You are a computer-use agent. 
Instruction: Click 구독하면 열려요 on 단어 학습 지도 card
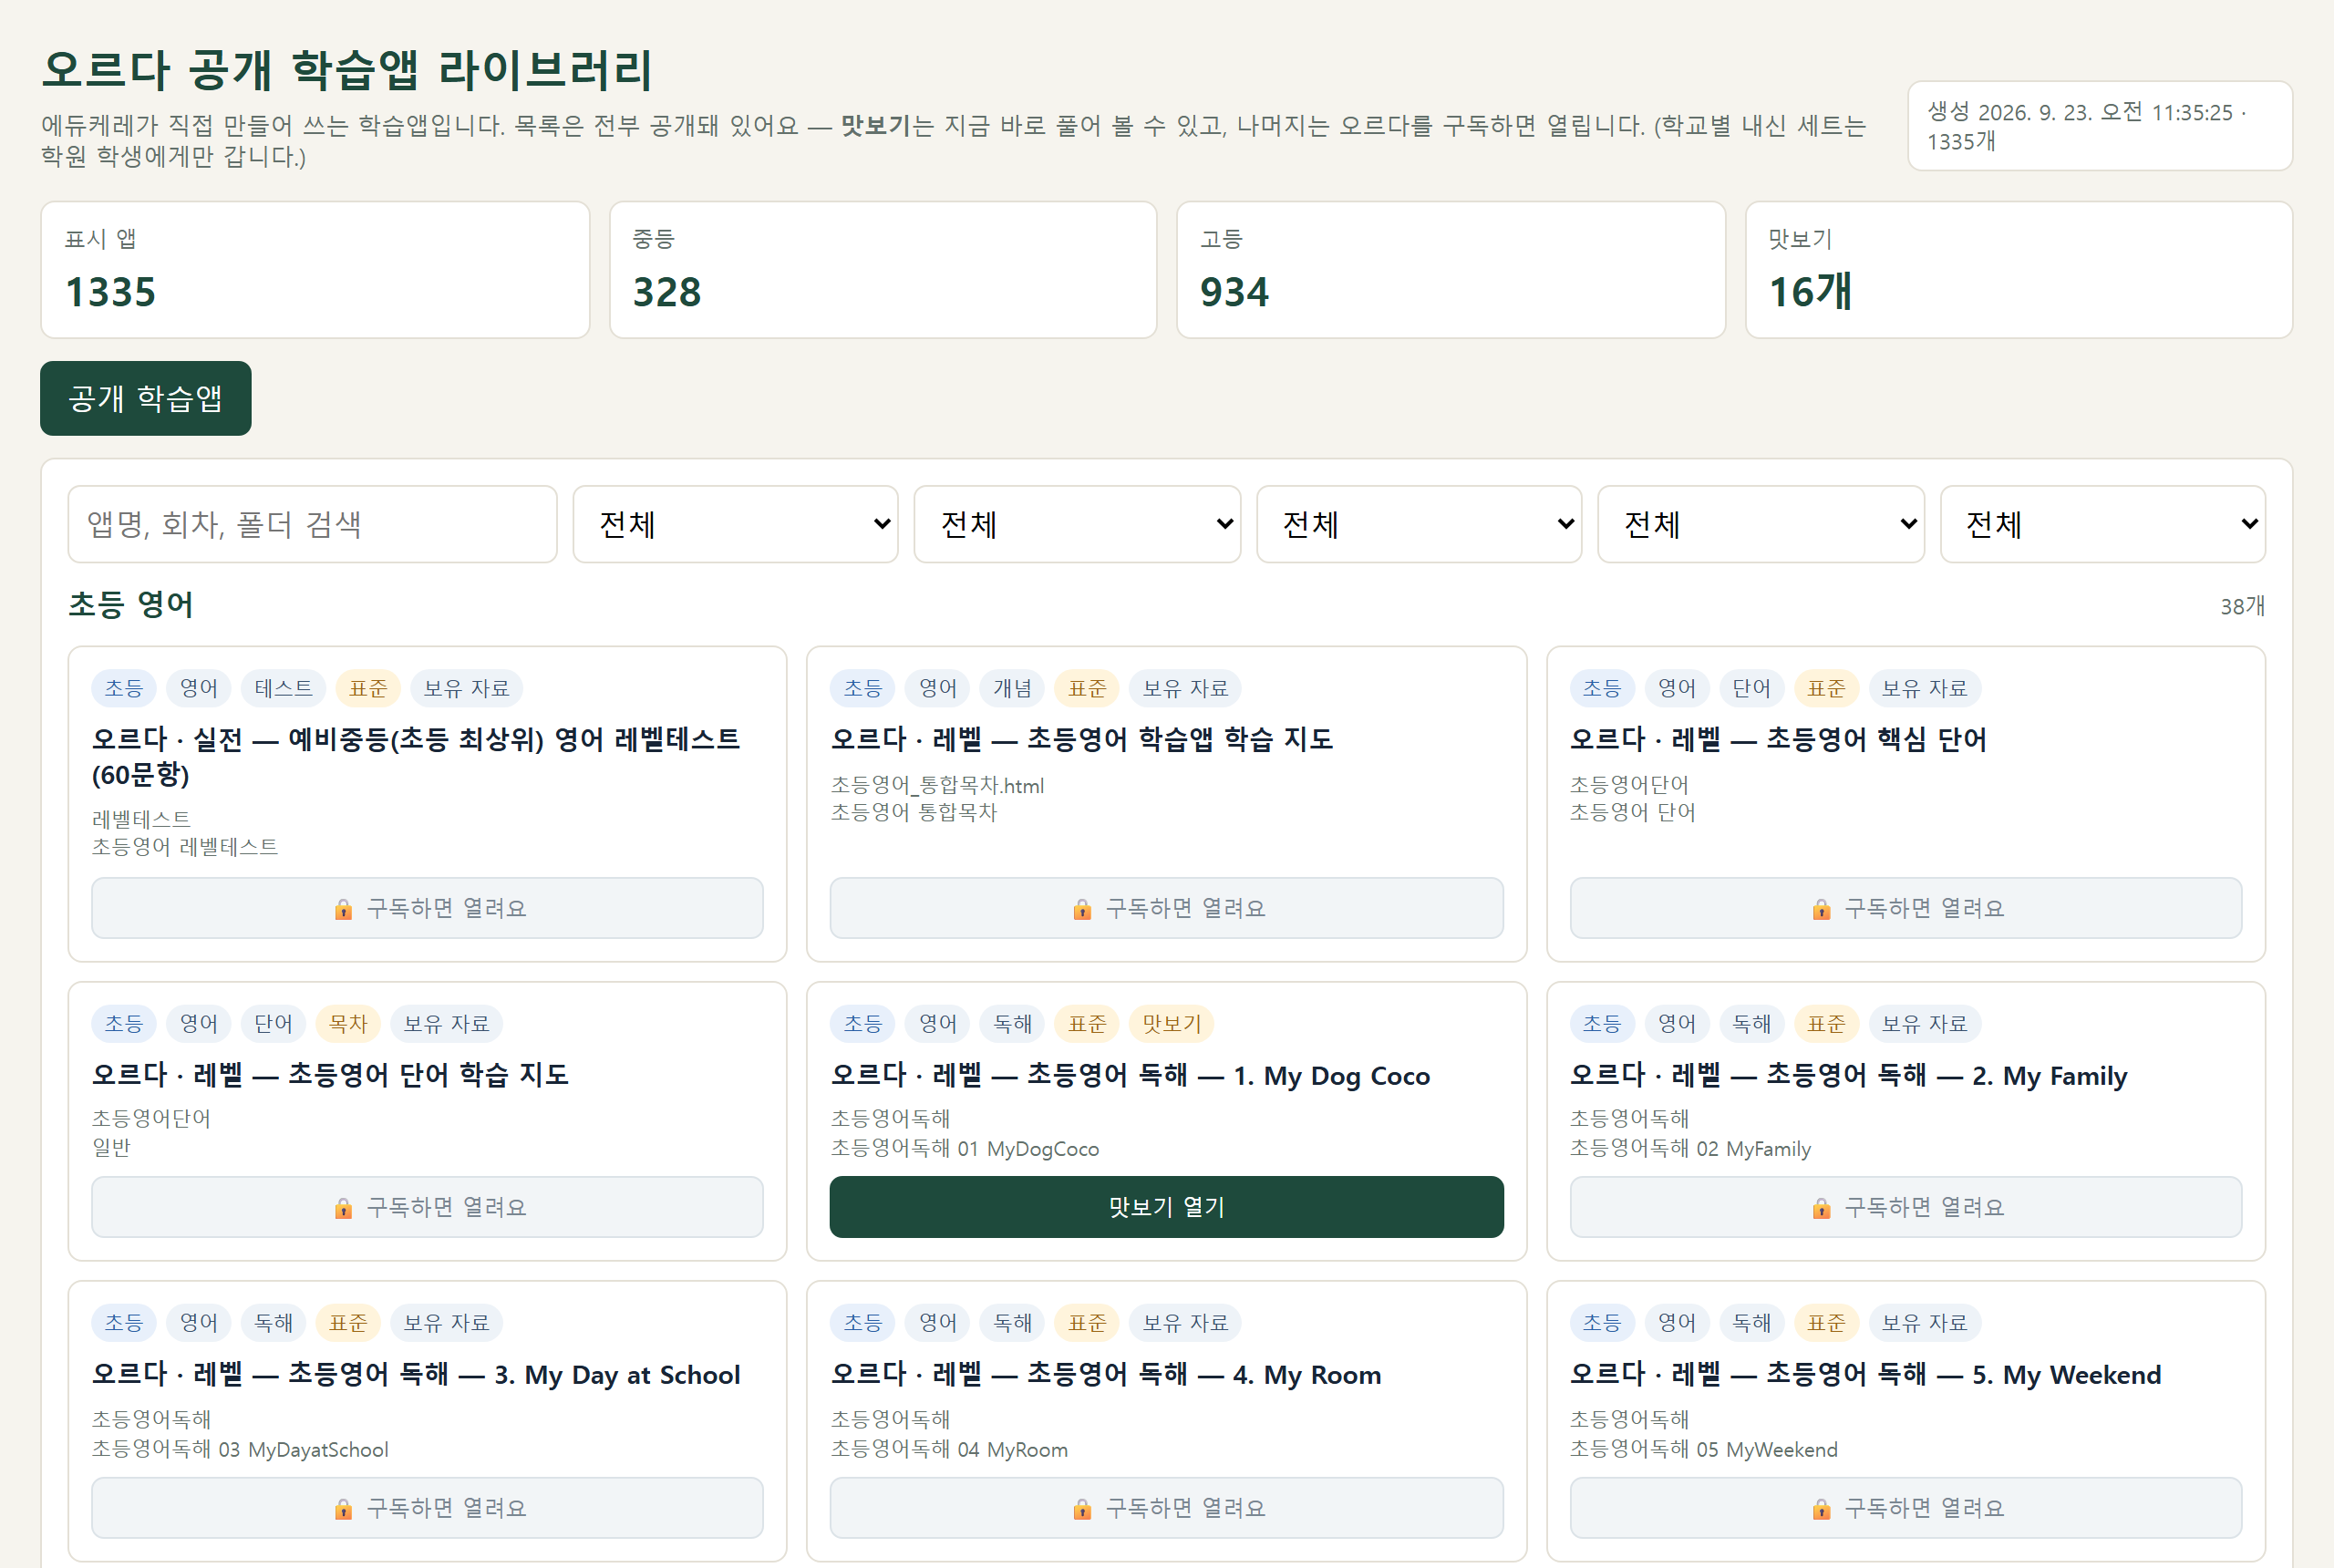(x=427, y=1207)
